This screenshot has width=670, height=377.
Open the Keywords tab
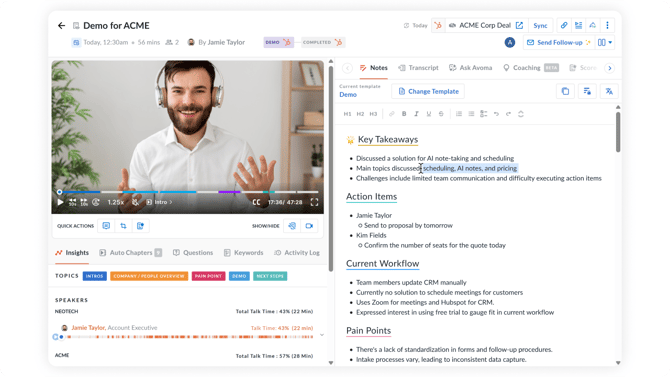point(244,253)
